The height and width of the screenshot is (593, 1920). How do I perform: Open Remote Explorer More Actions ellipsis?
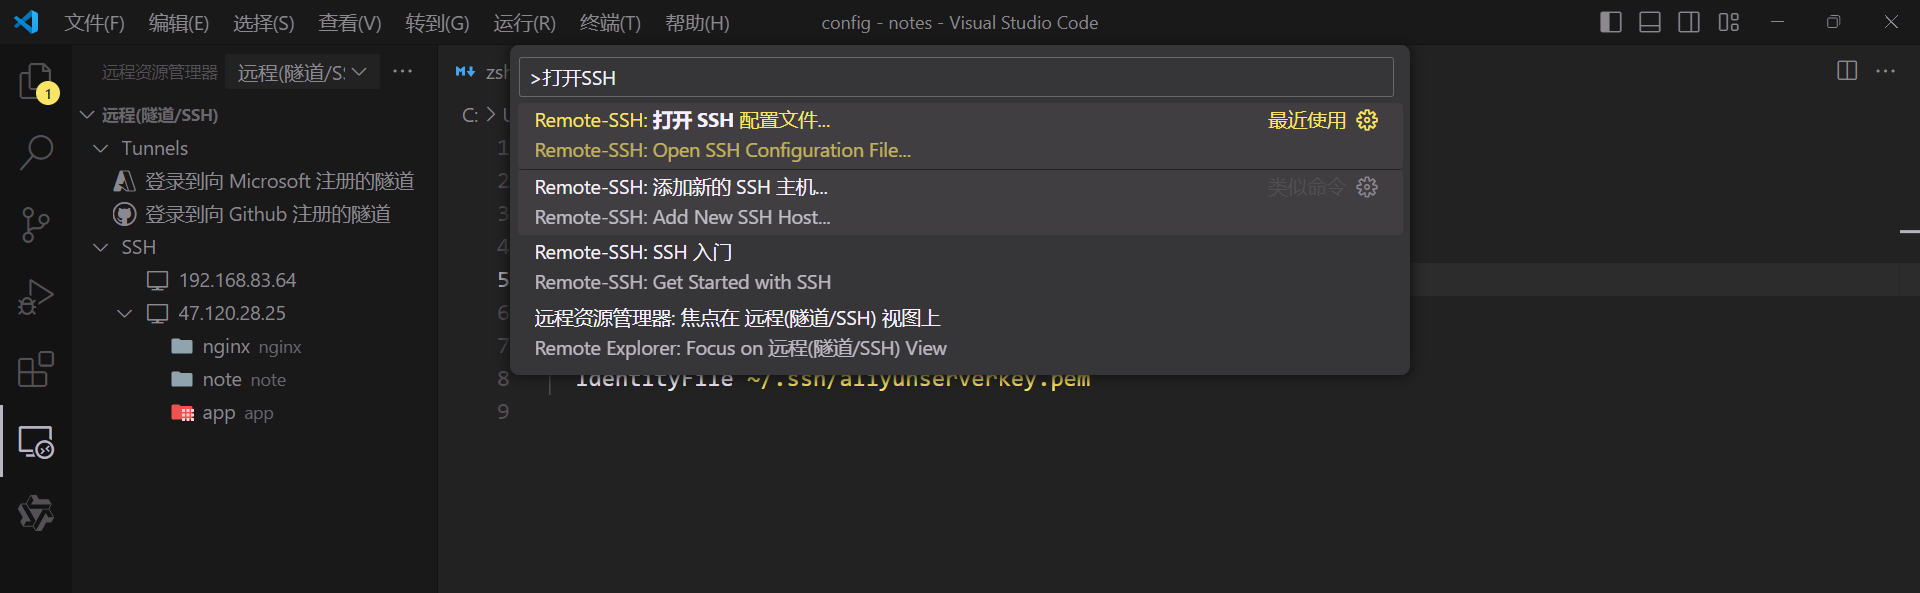point(403,71)
